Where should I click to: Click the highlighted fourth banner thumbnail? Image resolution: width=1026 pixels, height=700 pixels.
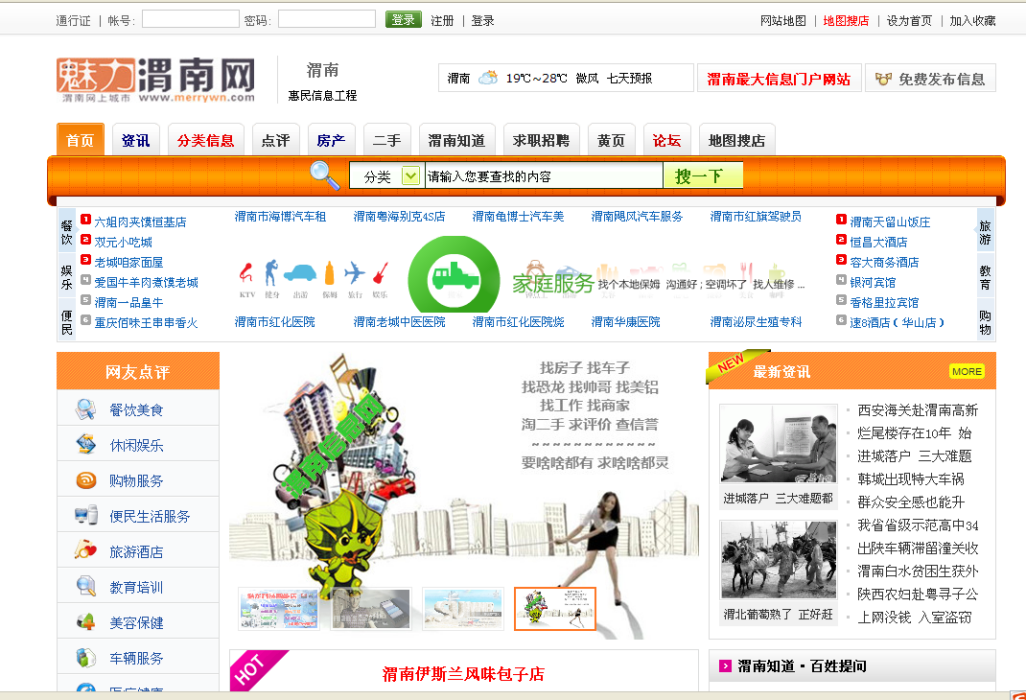555,608
